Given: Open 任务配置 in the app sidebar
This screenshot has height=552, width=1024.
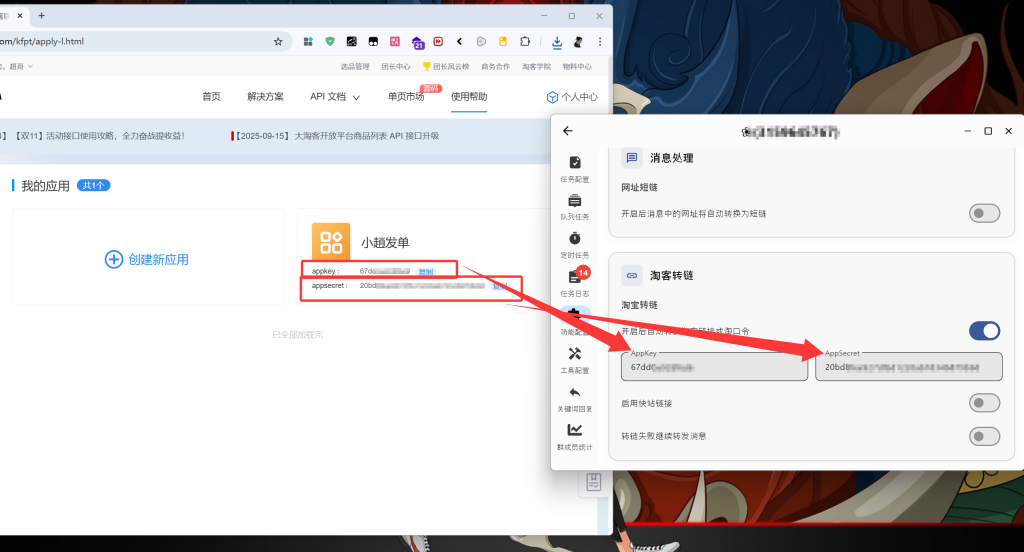Looking at the screenshot, I should (x=575, y=169).
